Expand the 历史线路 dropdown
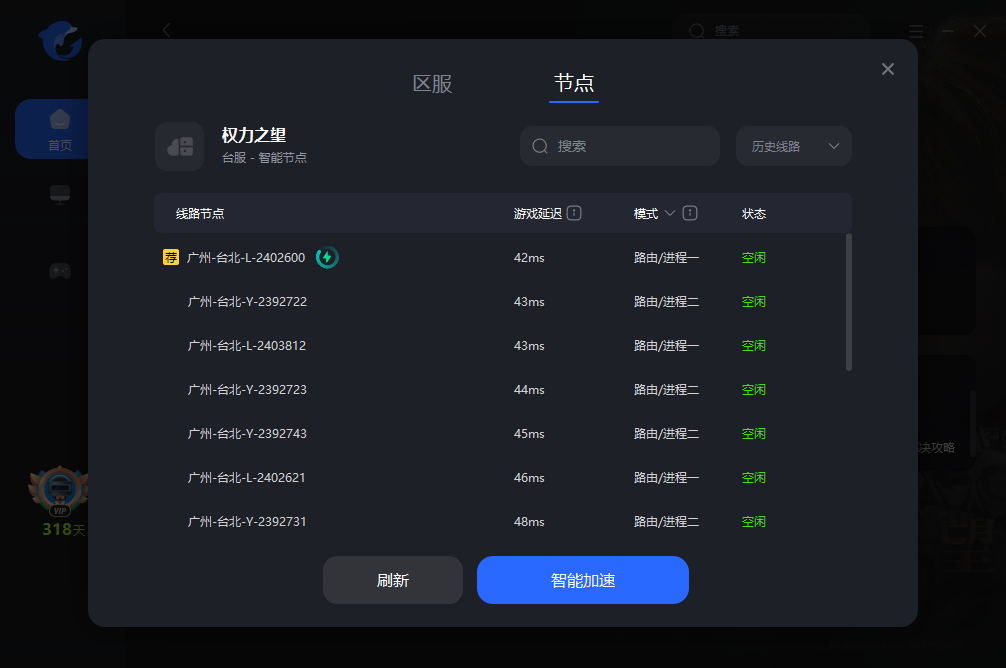This screenshot has height=668, width=1006. tap(794, 146)
